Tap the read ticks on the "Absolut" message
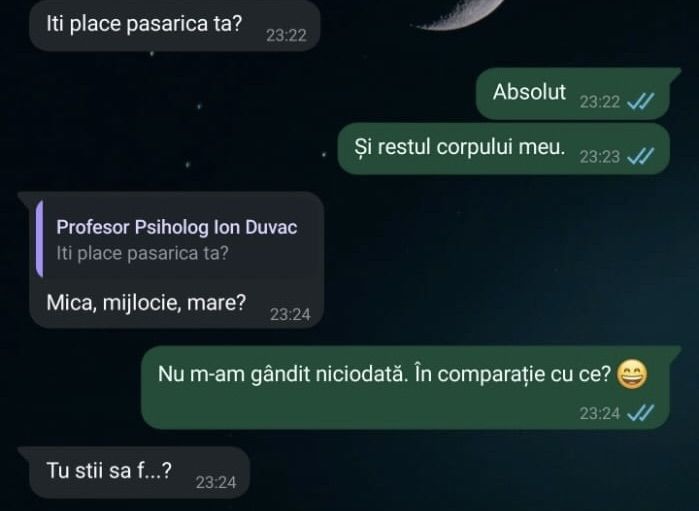The image size is (699, 511). click(641, 101)
